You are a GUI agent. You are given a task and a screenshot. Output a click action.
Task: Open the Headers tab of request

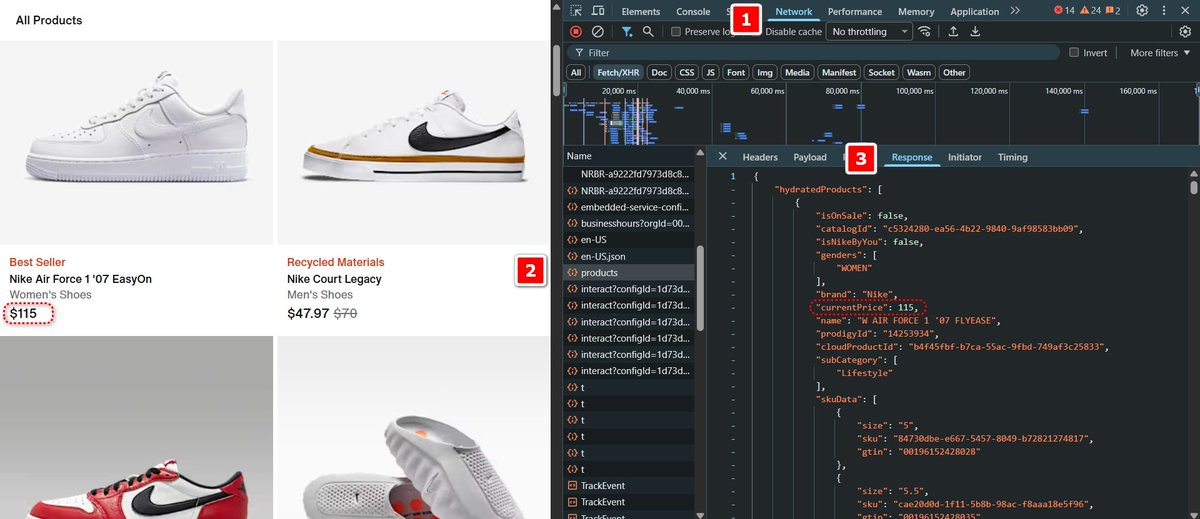tap(760, 158)
